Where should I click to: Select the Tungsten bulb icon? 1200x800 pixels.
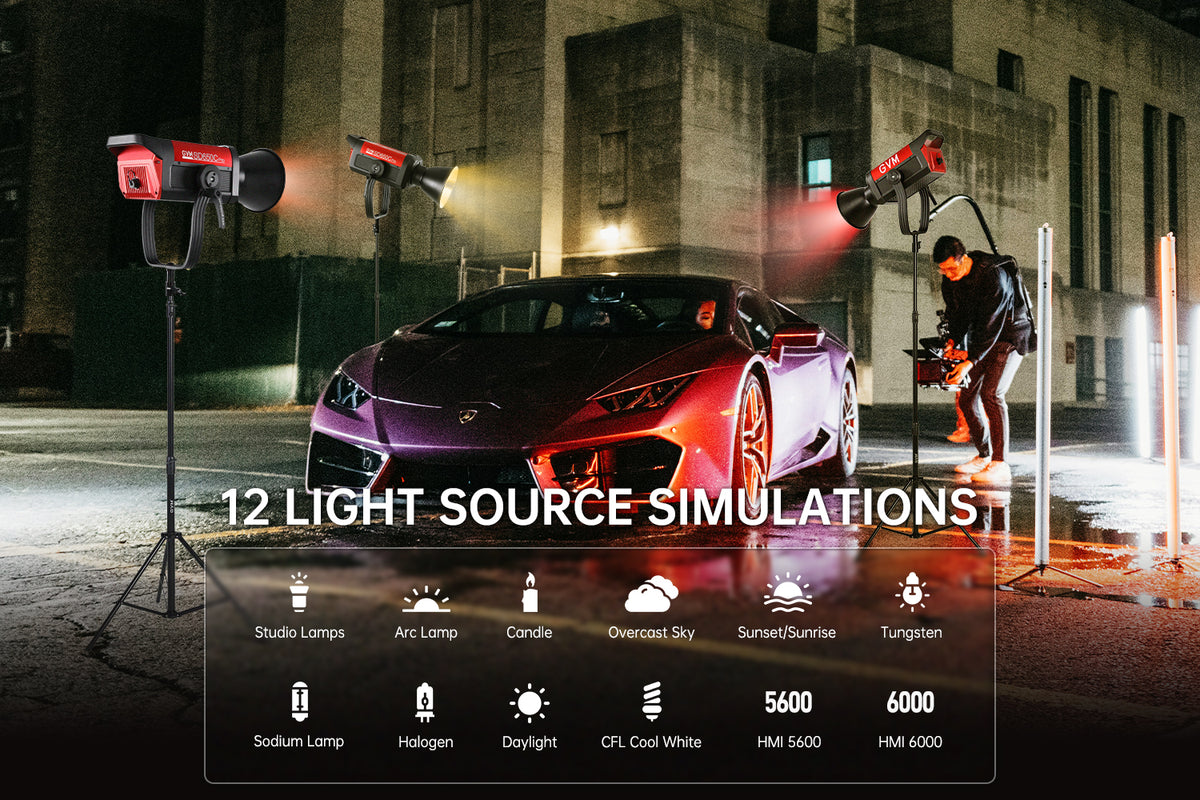(911, 592)
